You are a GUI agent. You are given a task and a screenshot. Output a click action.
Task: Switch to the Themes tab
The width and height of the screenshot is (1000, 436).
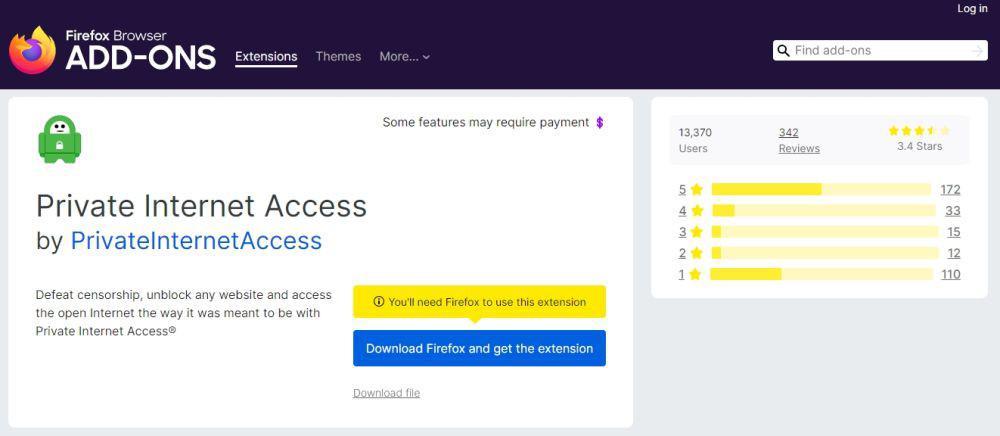pos(338,57)
